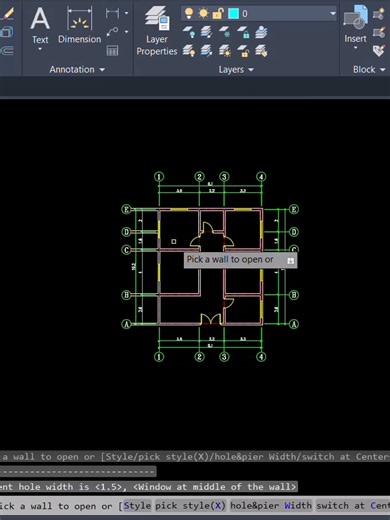The width and height of the screenshot is (390, 520).
Task: Click the Lock layer icon
Action: (243, 32)
